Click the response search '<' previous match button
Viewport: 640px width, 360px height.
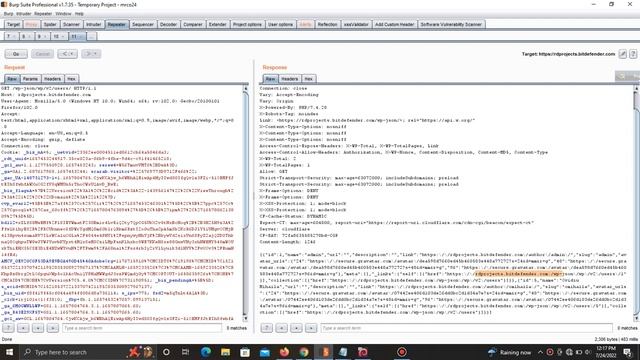point(282,328)
